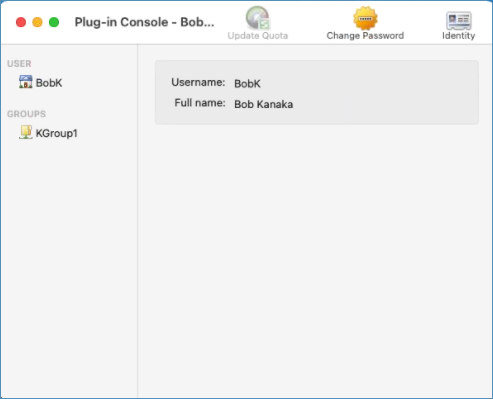Click the BobK user house icon
The height and width of the screenshot is (399, 493).
[x=26, y=82]
